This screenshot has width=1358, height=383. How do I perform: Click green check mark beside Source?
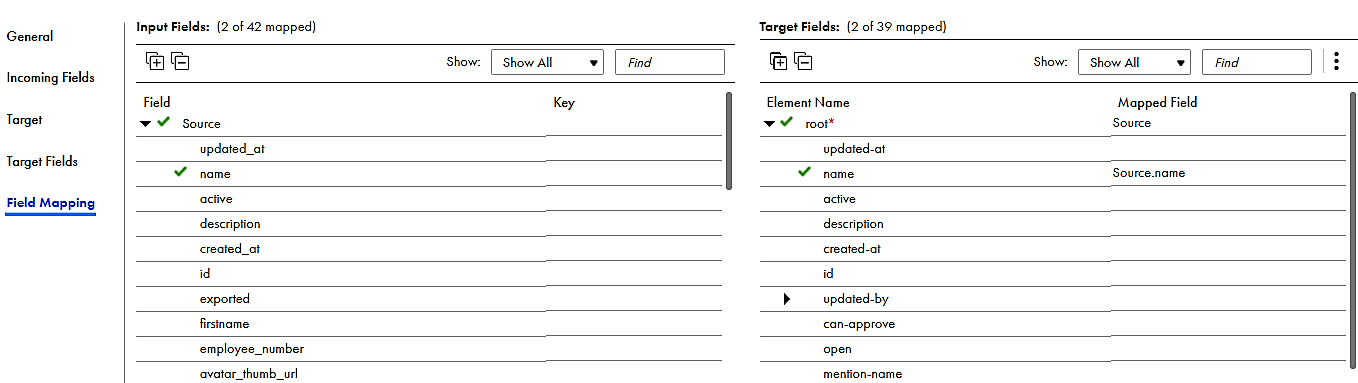164,123
